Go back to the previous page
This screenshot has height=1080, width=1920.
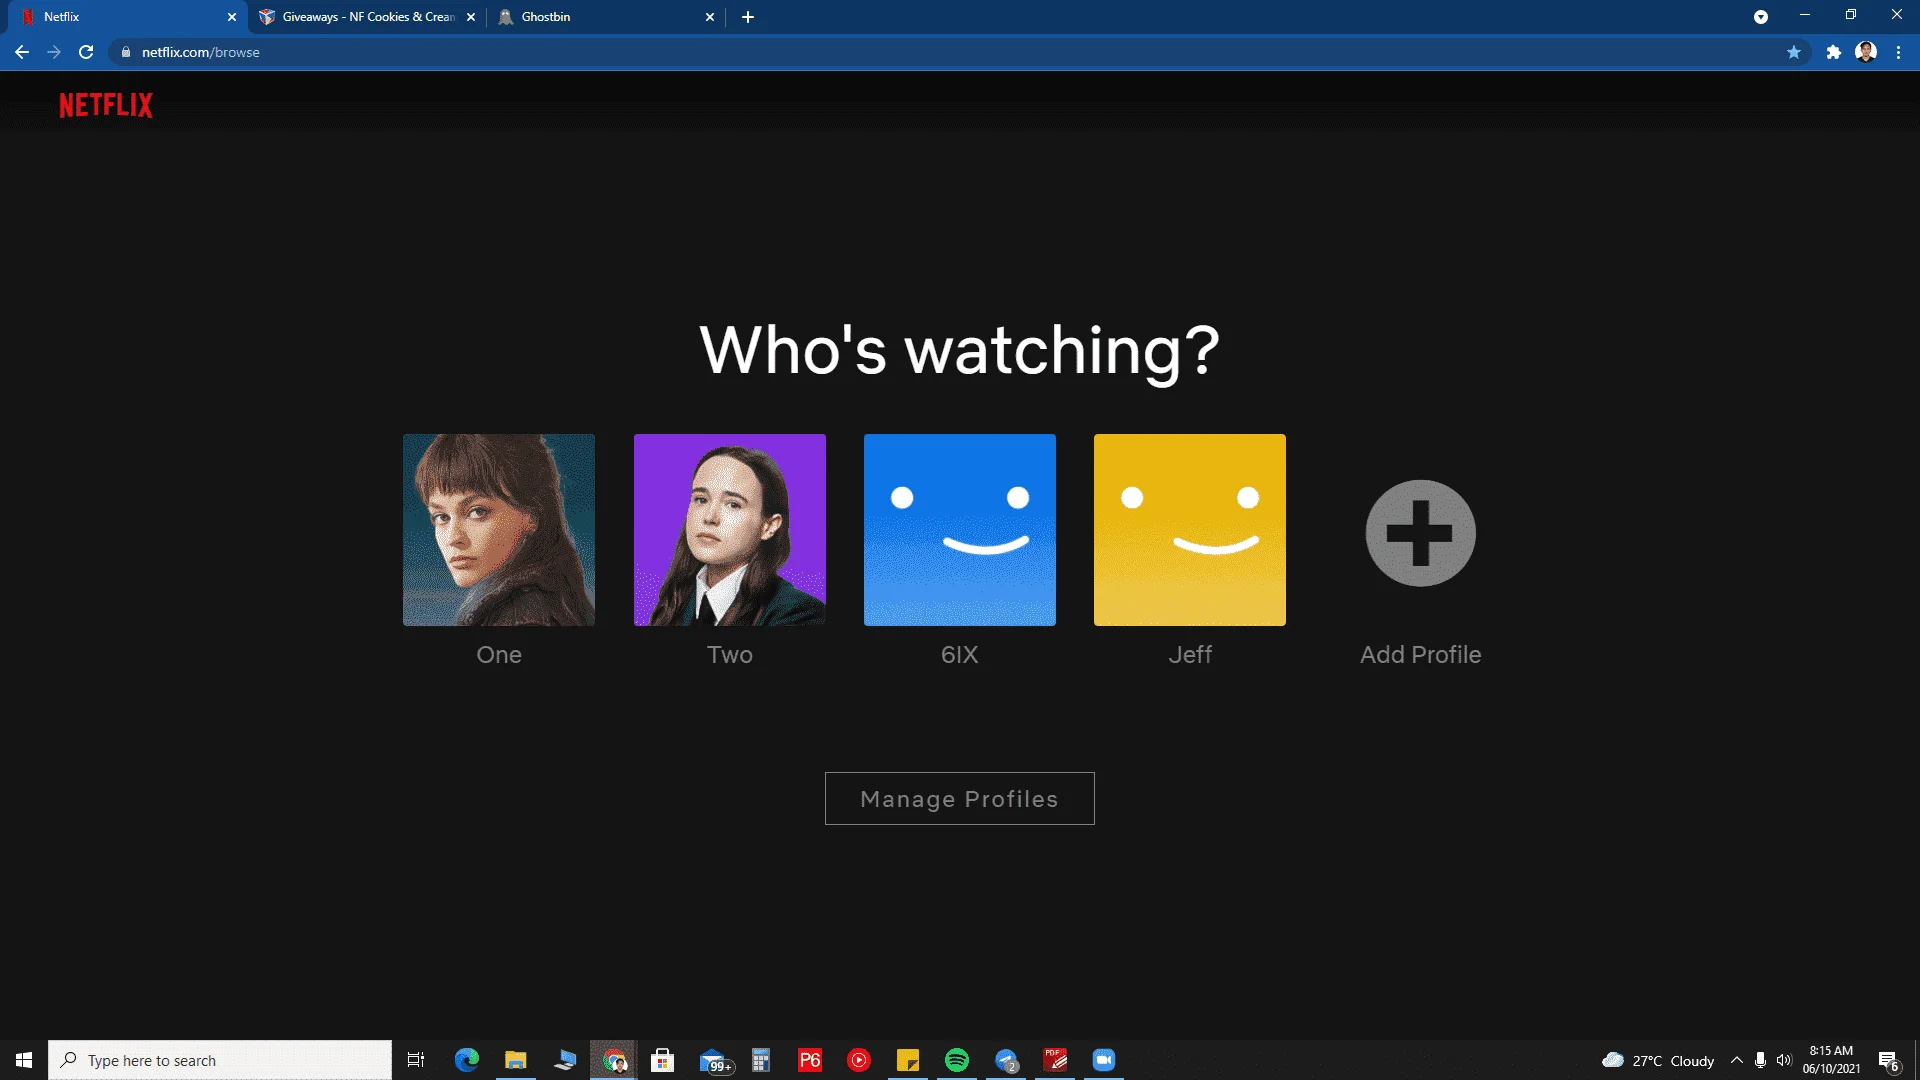[x=22, y=52]
